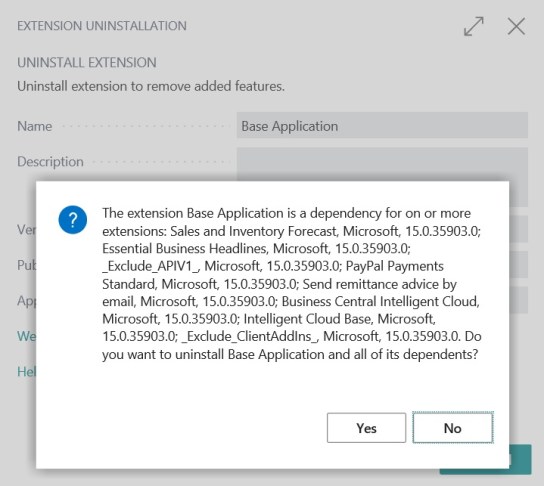This screenshot has width=544, height=486.
Task: Click the blue question mark icon
Action: pyautogui.click(x=73, y=220)
